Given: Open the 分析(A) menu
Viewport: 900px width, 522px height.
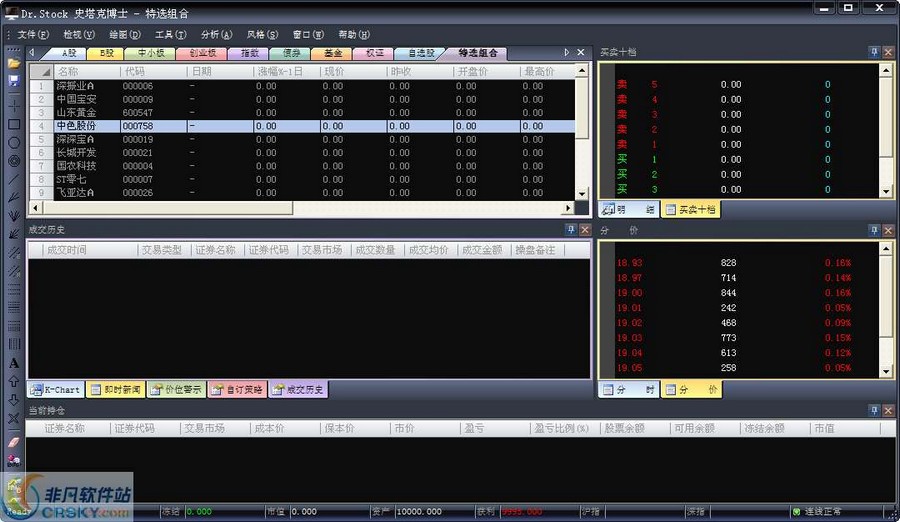Looking at the screenshot, I should click(x=216, y=34).
